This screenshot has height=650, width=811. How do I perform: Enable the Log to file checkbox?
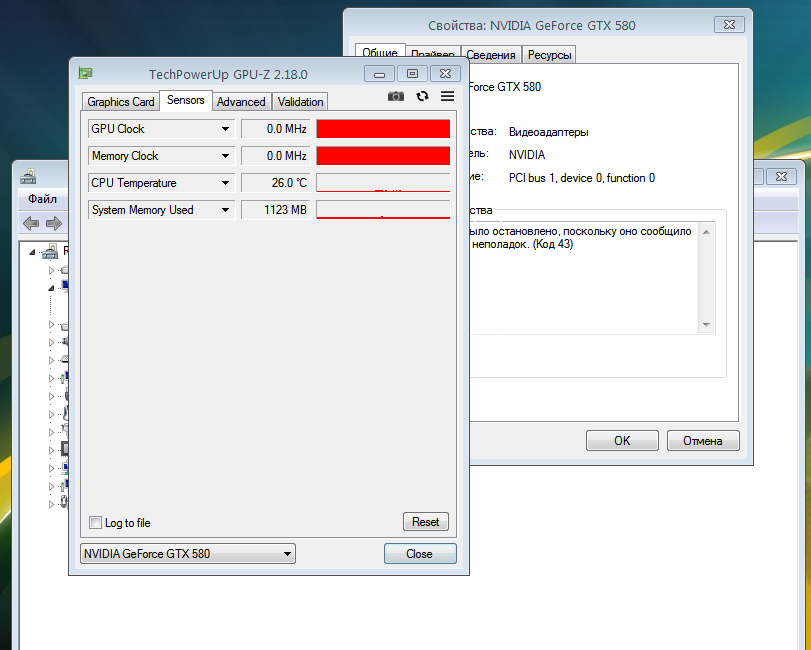96,522
